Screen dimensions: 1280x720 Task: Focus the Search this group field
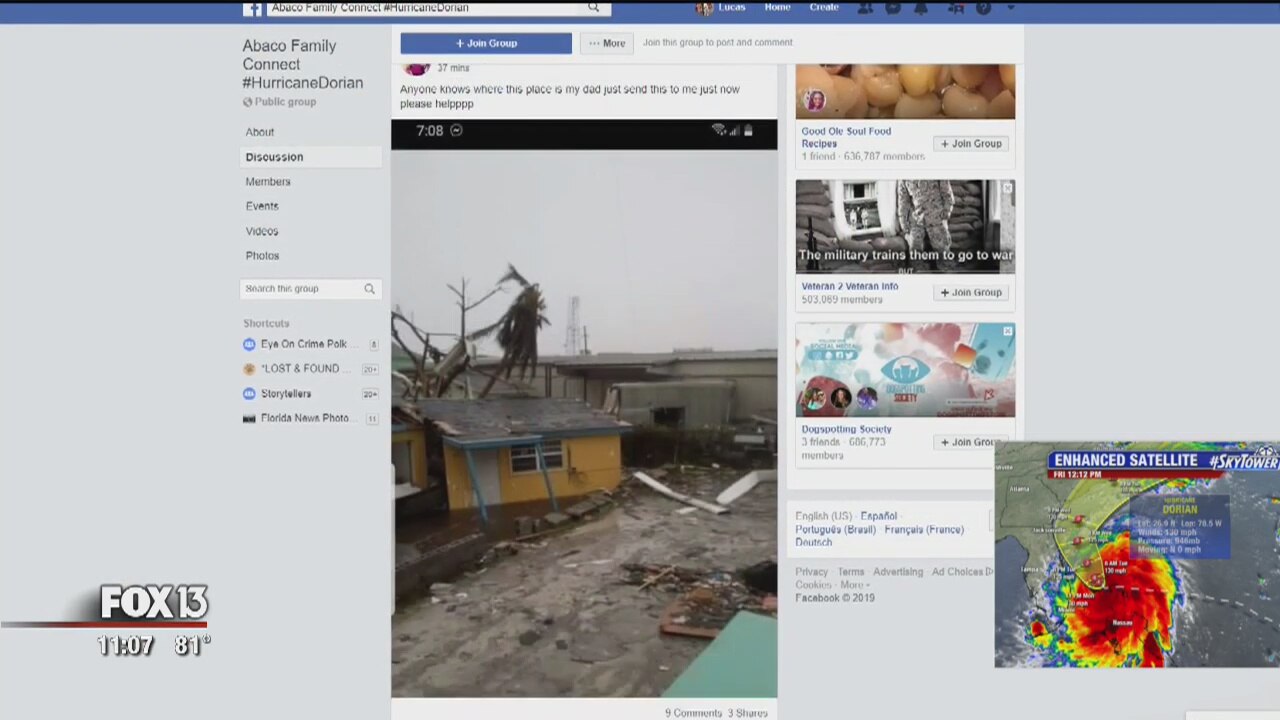pos(311,289)
